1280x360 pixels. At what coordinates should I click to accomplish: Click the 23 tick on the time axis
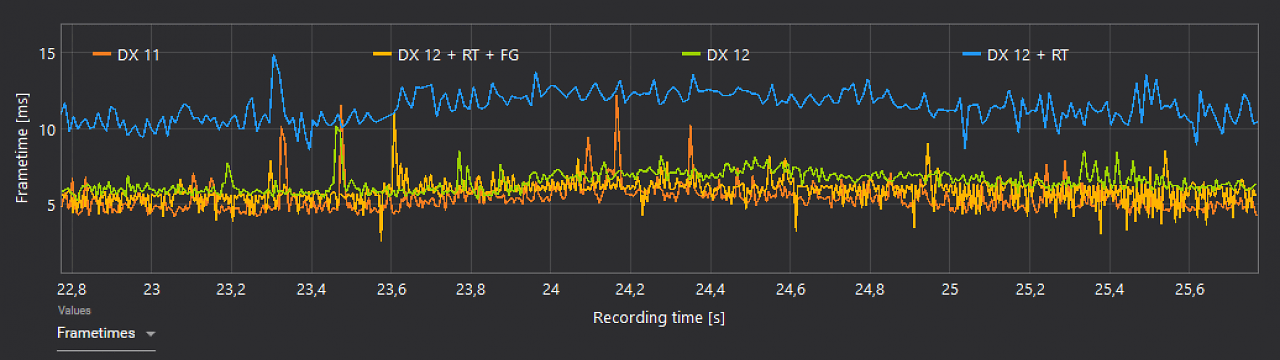pyautogui.click(x=152, y=290)
